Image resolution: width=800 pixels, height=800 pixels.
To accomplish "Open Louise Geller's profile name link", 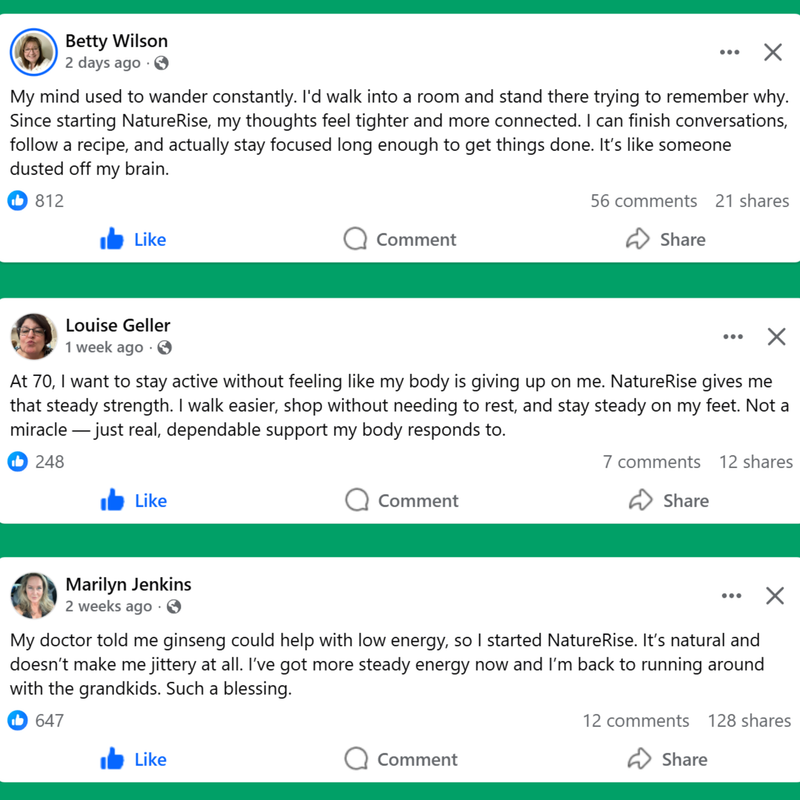I will tap(117, 325).
